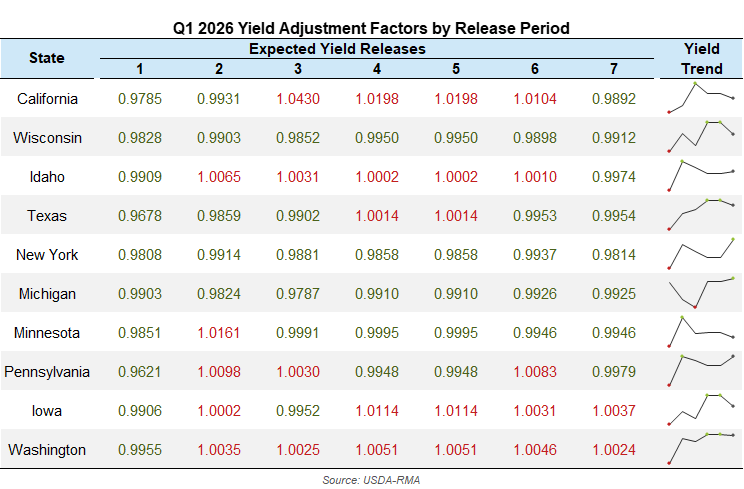Click Minnesota's 1.0161 value cell
This screenshot has width=744, height=489.
(x=219, y=333)
